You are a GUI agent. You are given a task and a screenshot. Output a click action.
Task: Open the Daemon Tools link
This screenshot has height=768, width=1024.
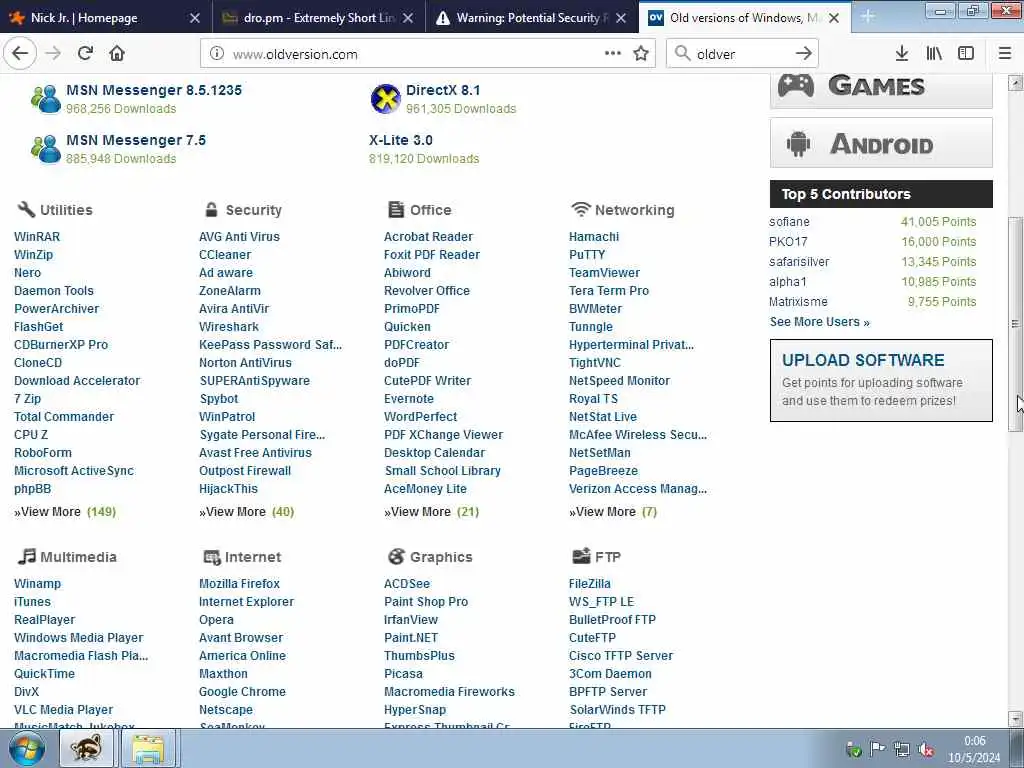54,291
